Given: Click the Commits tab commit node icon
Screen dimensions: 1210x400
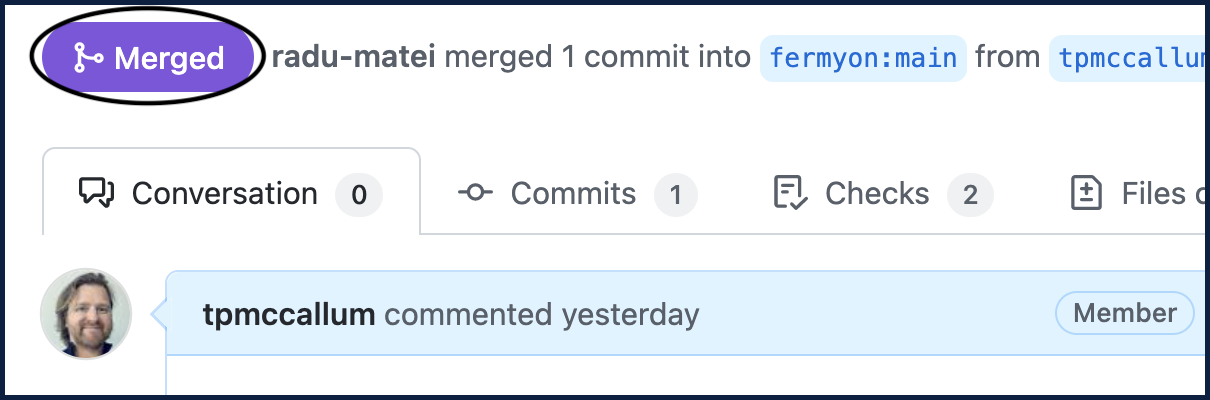Looking at the screenshot, I should click(x=475, y=193).
